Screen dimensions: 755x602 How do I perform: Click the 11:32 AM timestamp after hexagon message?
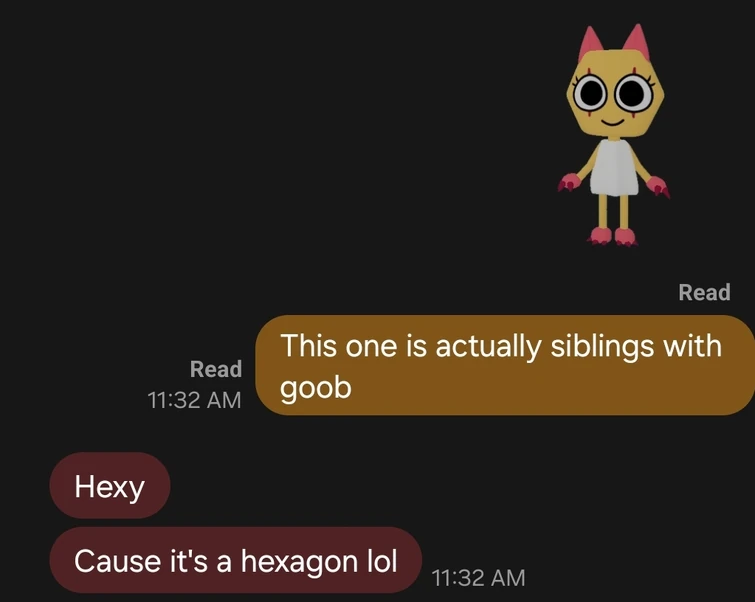pos(478,578)
